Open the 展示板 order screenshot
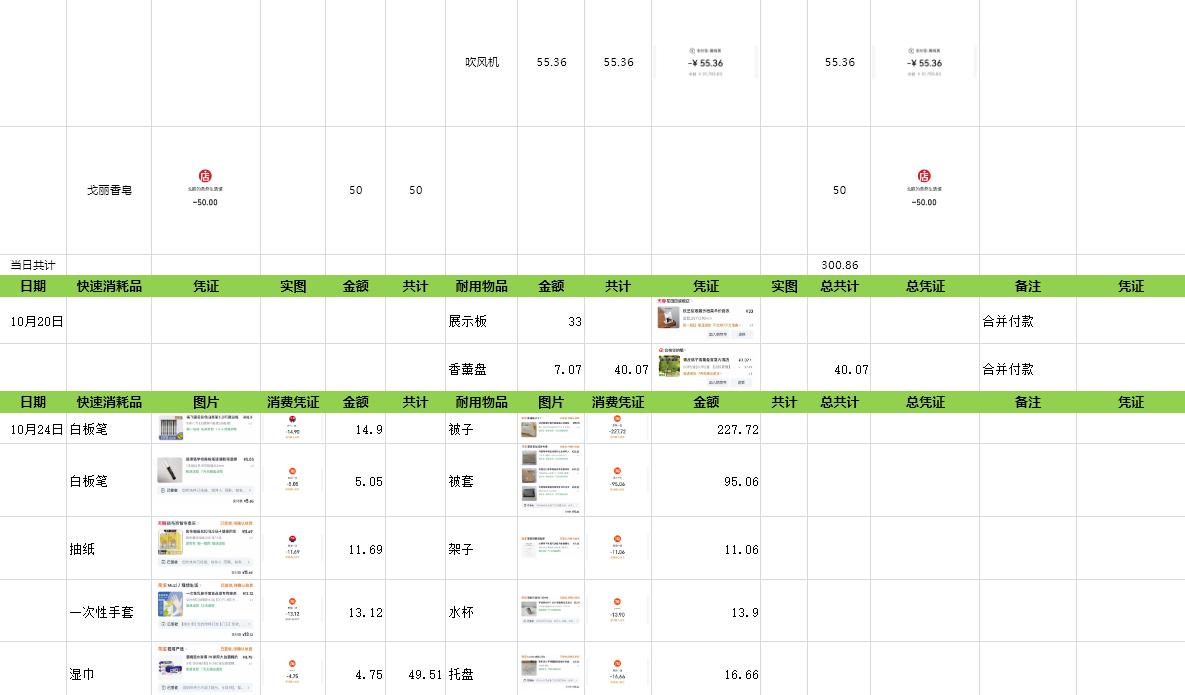Image resolution: width=1185 pixels, height=695 pixels. pos(706,321)
